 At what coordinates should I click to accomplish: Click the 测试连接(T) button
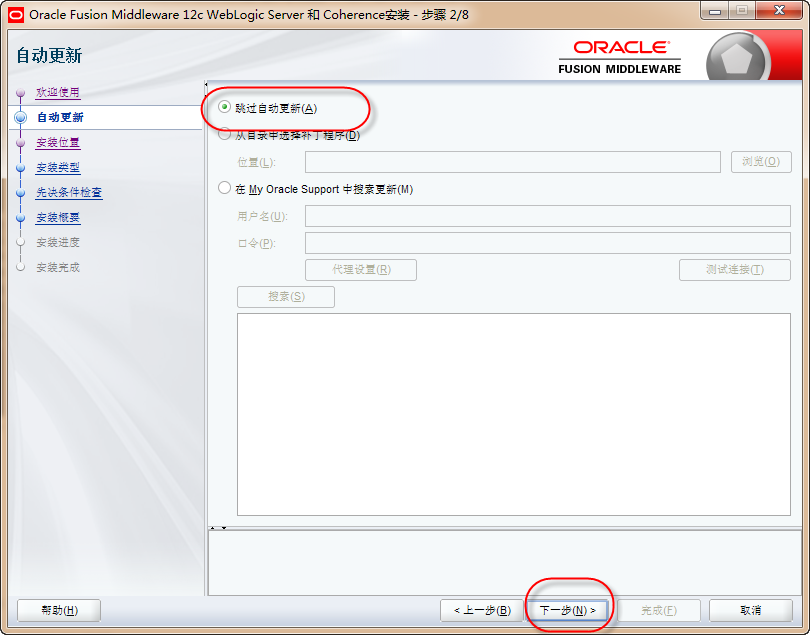[x=735, y=270]
